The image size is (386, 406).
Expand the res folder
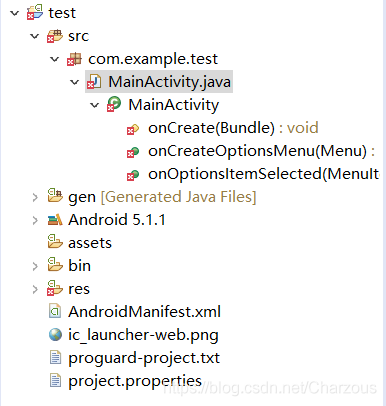(x=35, y=289)
